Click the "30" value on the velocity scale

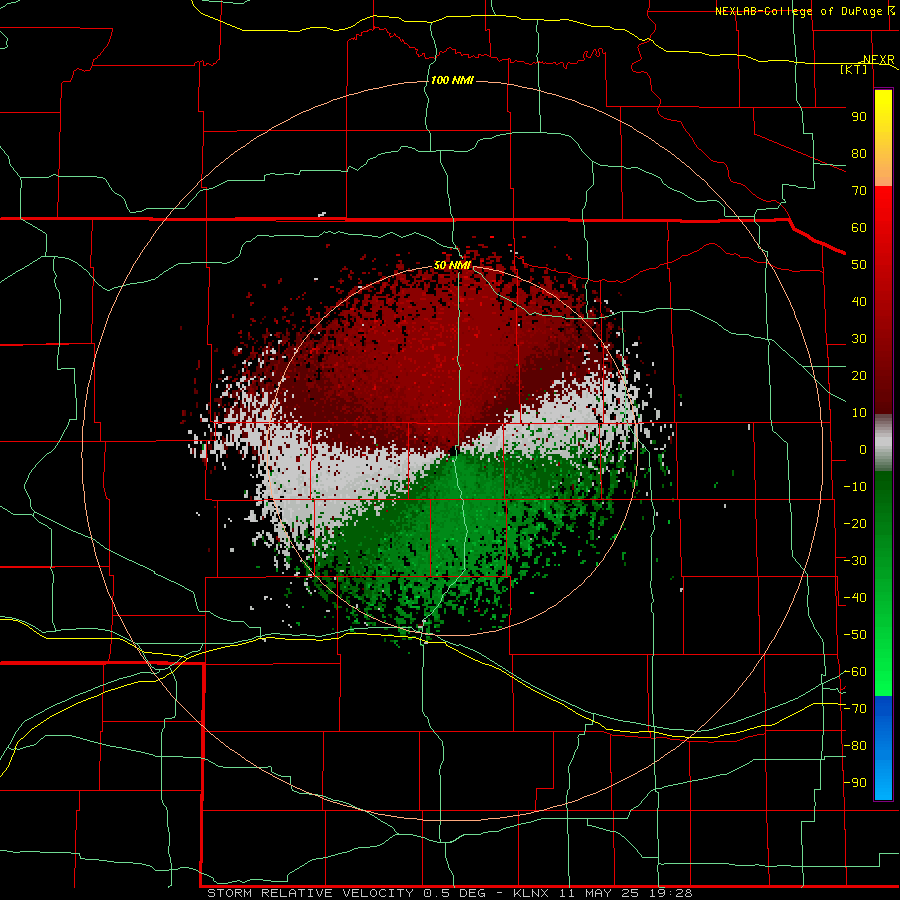(x=859, y=339)
